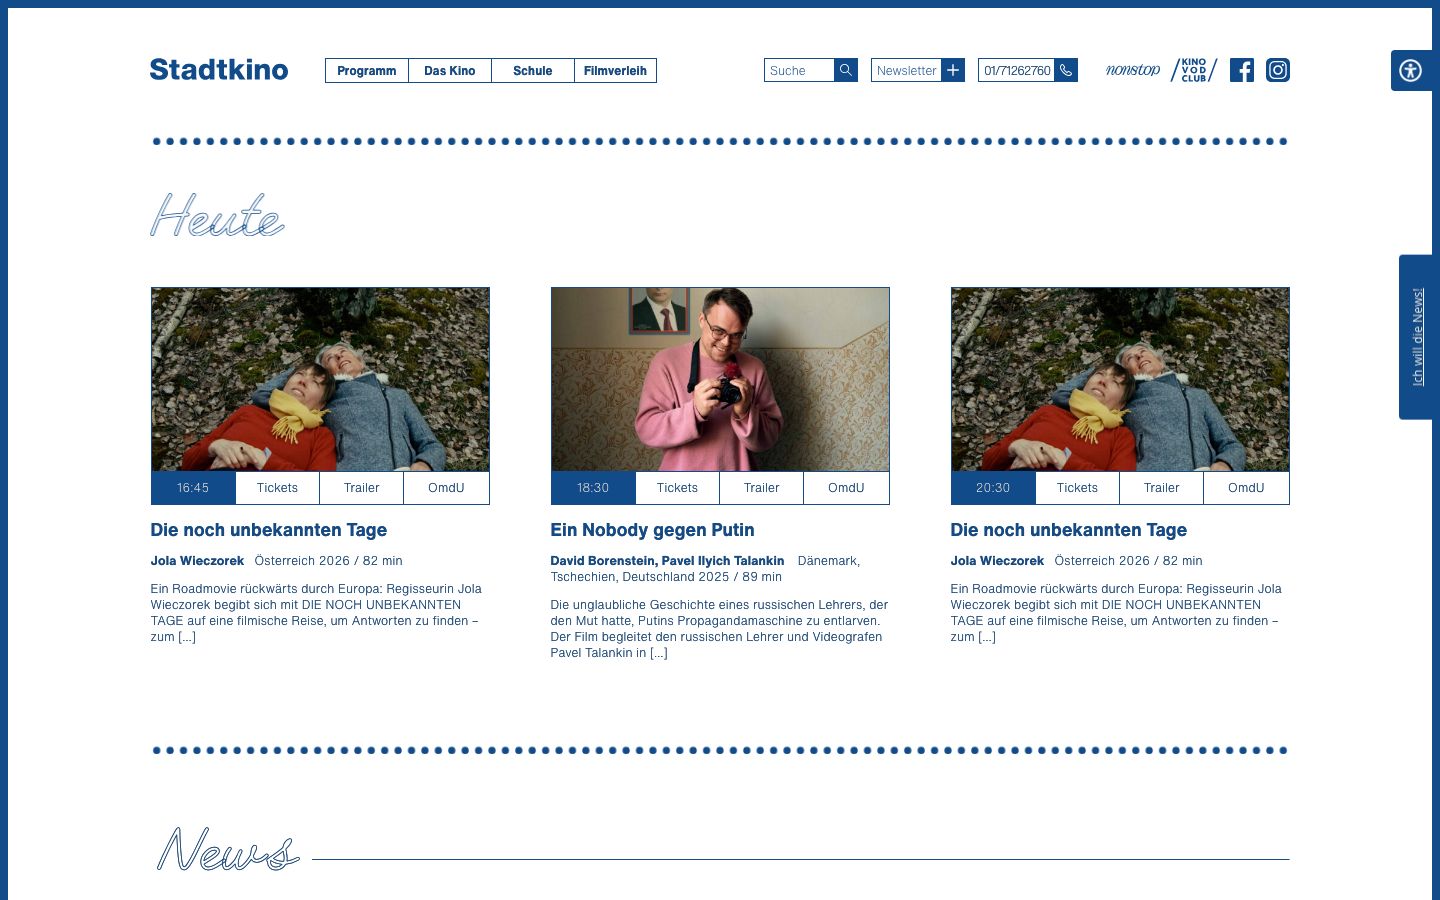Open the Die noch unbekannten Tage title under 16:45
The image size is (1440, 900).
pyautogui.click(x=268, y=530)
